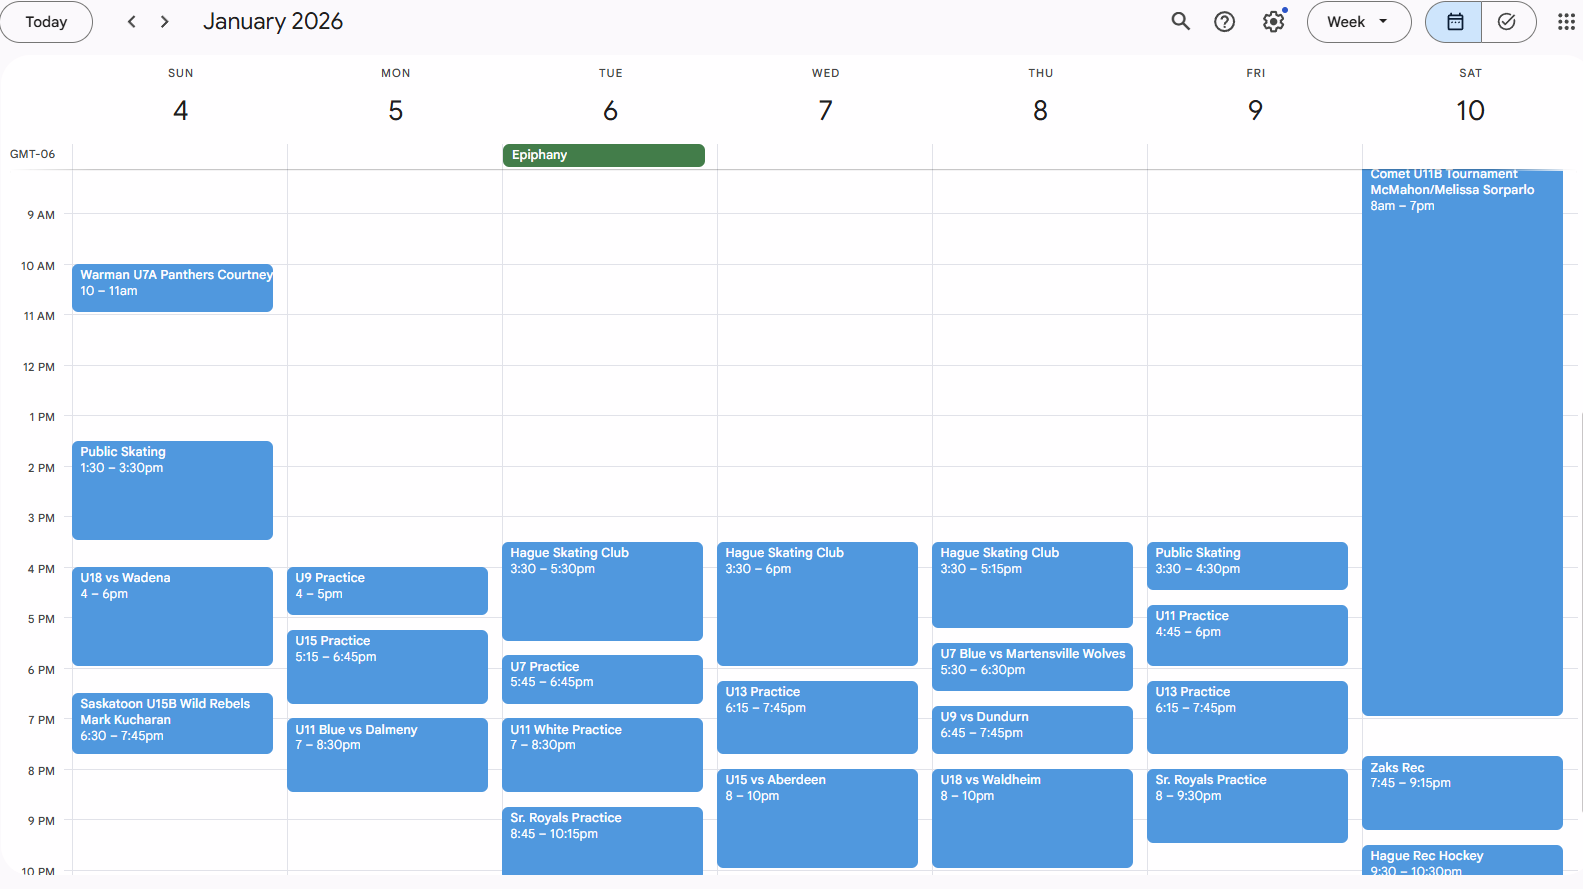Open the U18 vs Wadena event
This screenshot has height=889, width=1583.
172,615
